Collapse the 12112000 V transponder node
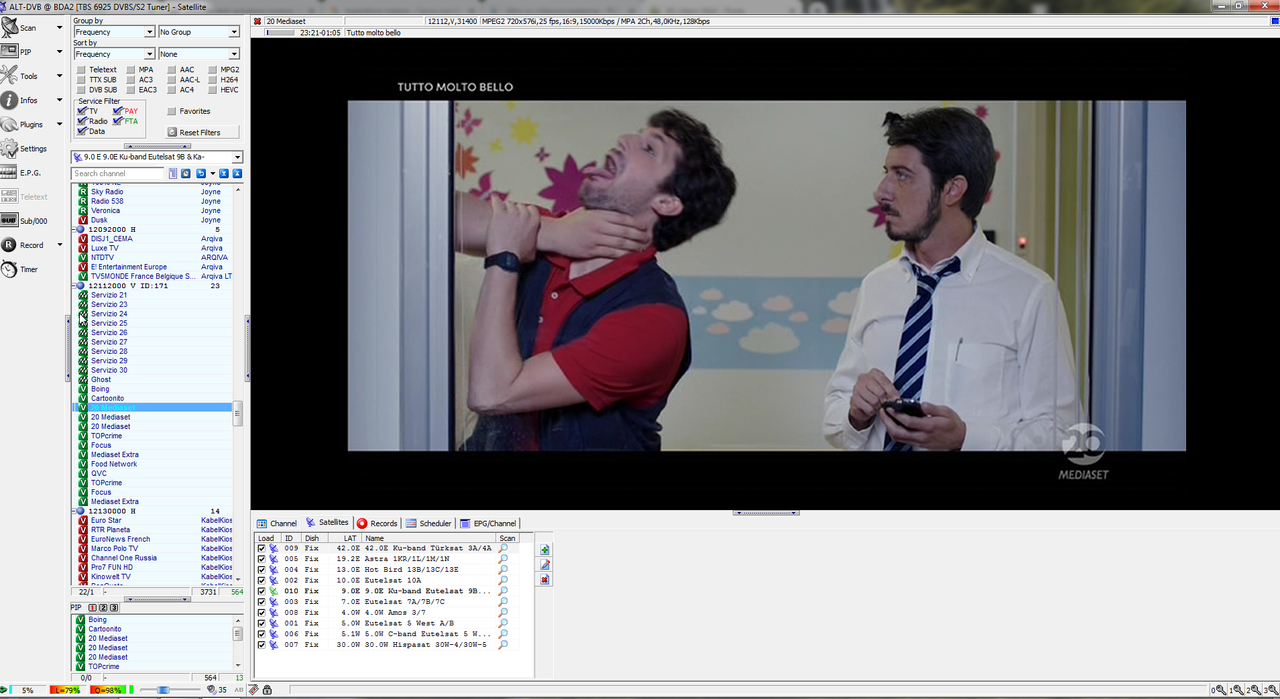Viewport: 1280px width, 699px height. tap(75, 286)
